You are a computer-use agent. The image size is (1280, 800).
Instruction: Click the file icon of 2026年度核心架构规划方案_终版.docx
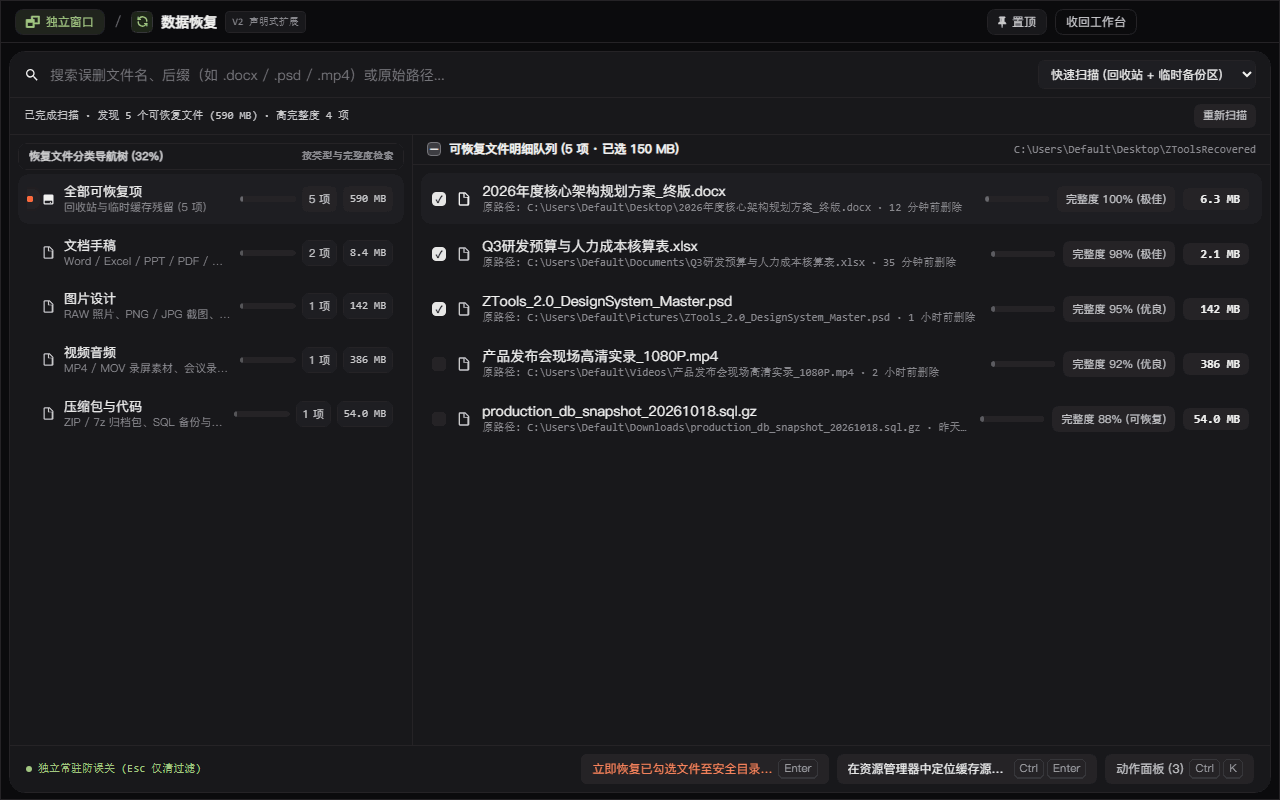coord(464,199)
